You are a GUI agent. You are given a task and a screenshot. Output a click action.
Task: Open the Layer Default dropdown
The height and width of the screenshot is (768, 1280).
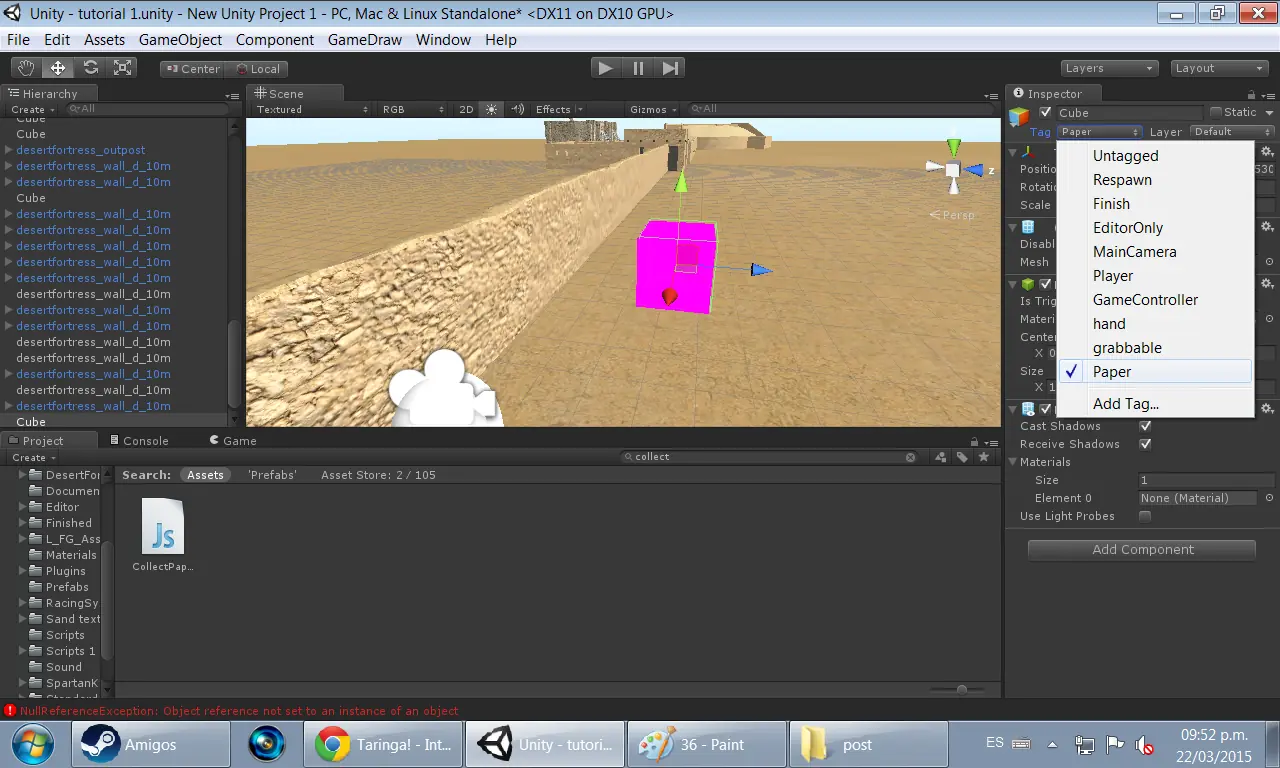[x=1233, y=132]
